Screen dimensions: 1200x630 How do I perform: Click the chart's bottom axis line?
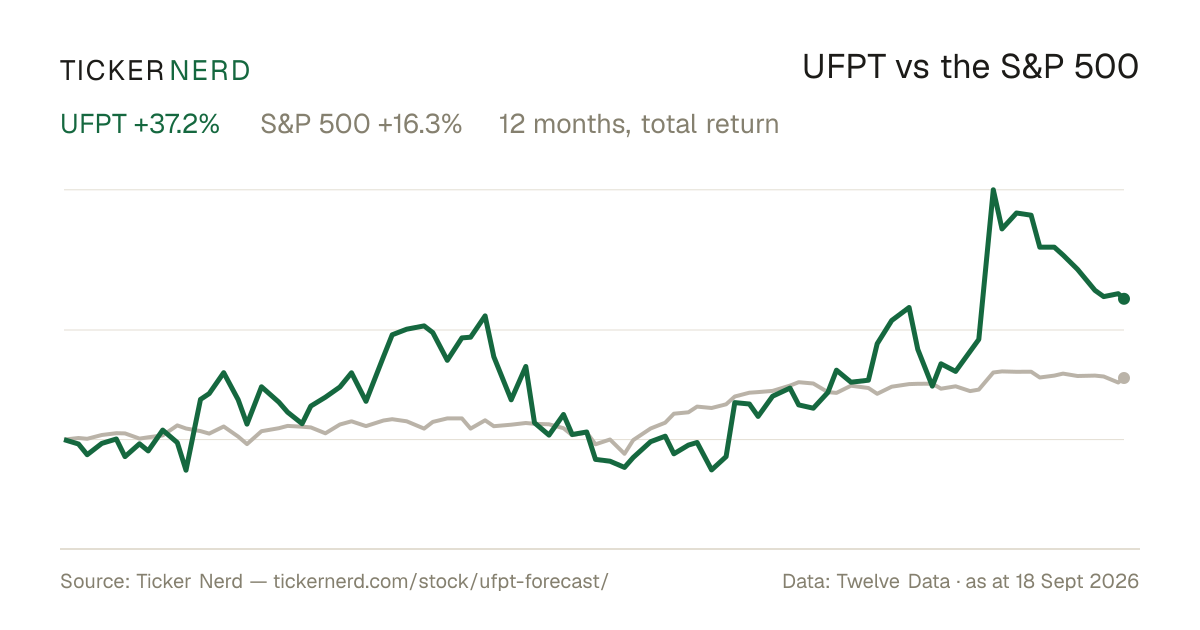coord(600,548)
